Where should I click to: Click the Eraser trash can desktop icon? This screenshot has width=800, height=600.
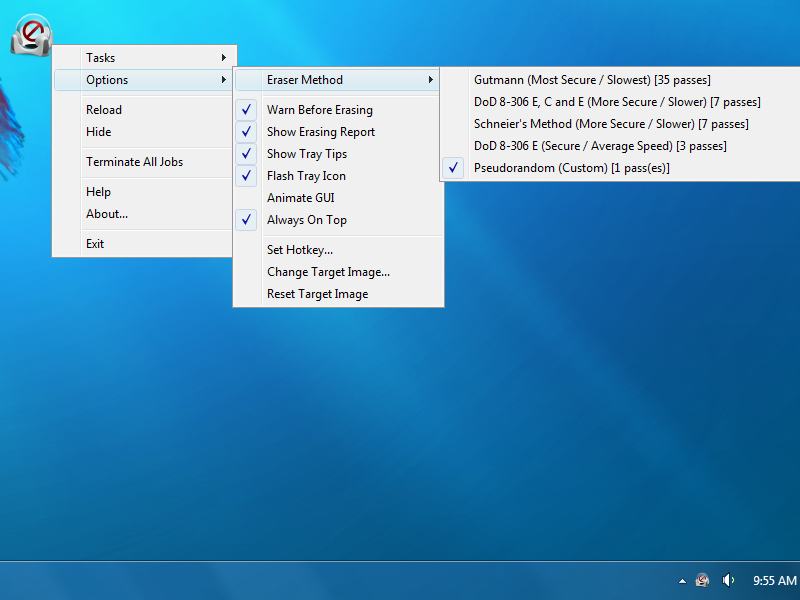31,36
